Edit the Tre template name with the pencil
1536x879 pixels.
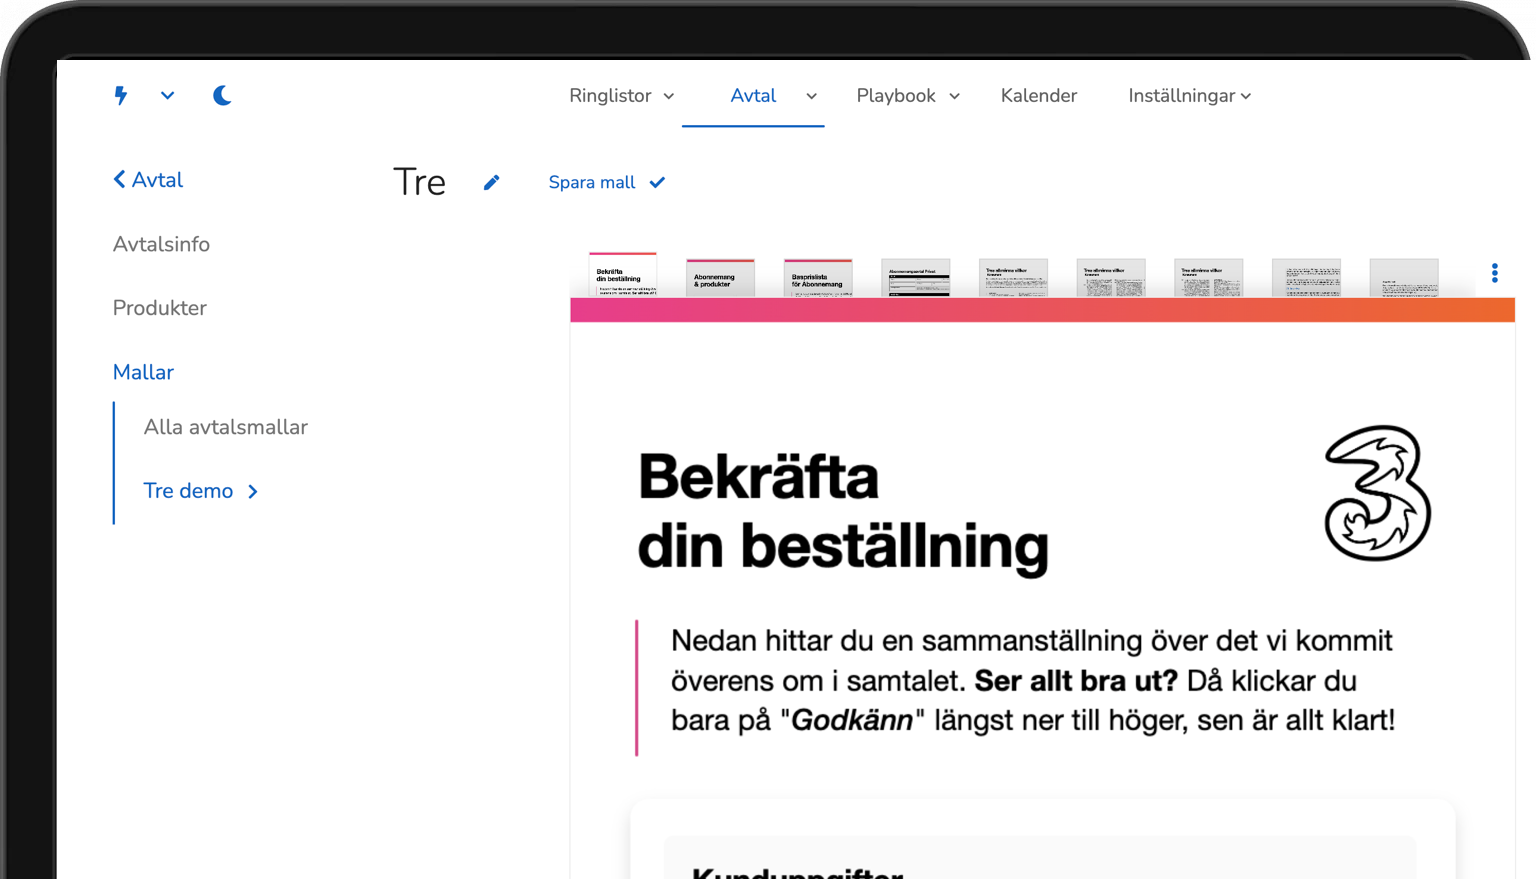click(x=491, y=182)
